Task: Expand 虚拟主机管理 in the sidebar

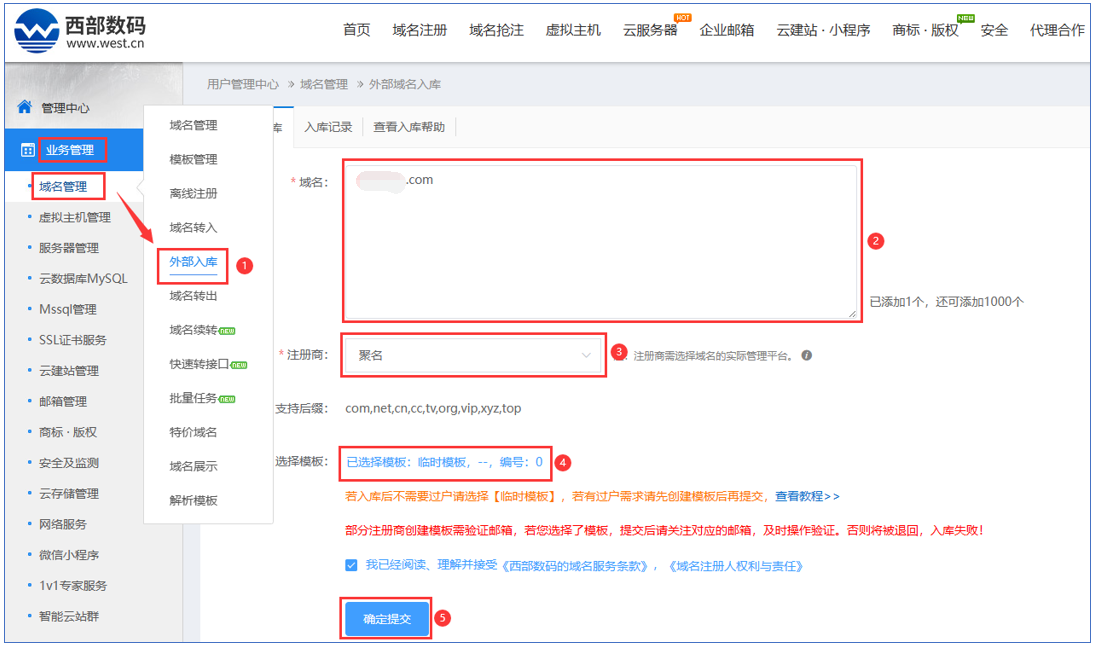Action: [x=74, y=217]
